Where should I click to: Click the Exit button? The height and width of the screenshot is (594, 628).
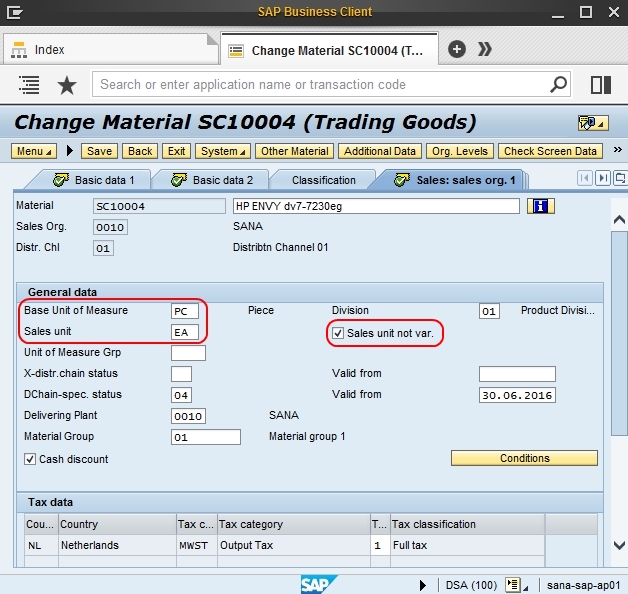[x=176, y=151]
